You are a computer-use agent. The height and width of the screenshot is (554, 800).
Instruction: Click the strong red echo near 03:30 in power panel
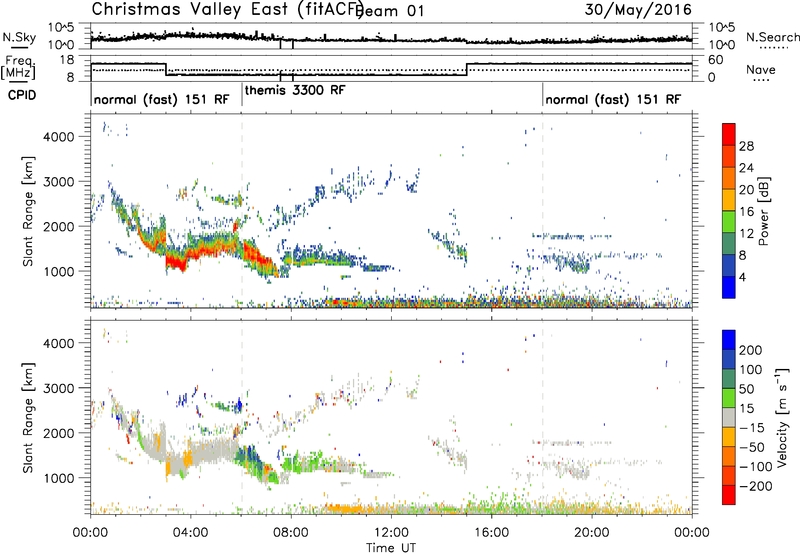(175, 262)
